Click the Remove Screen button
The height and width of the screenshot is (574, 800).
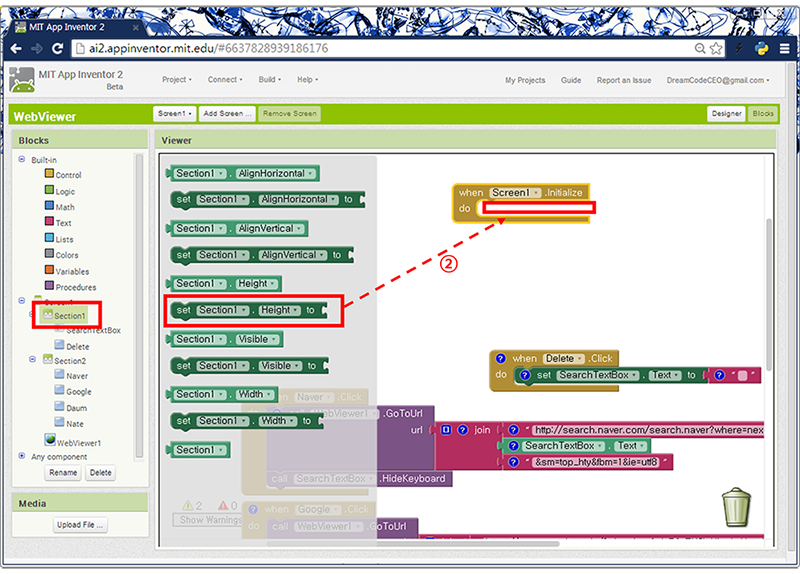[x=290, y=113]
